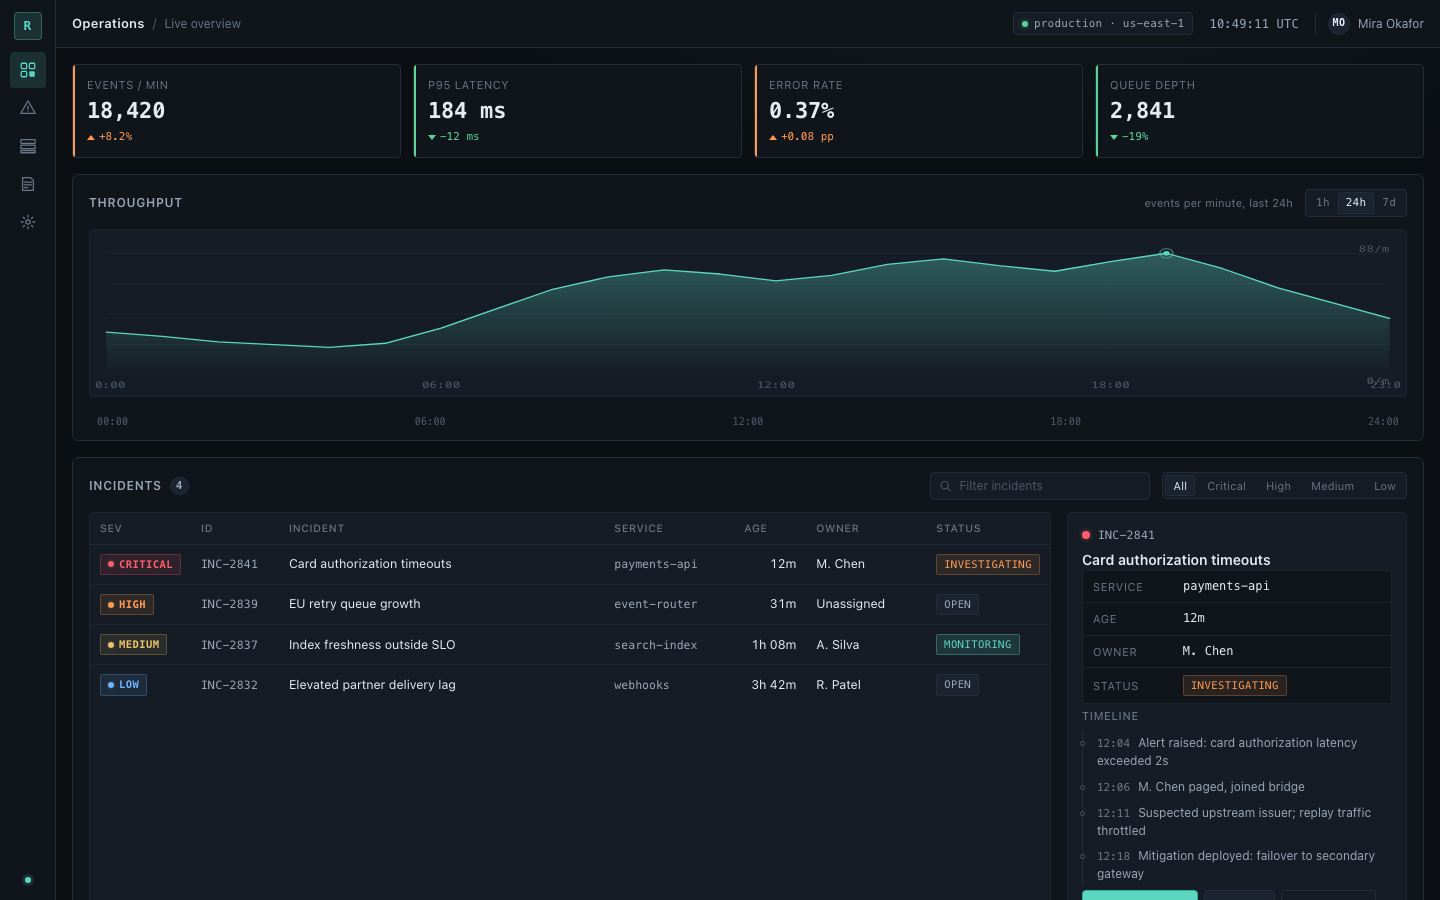The width and height of the screenshot is (1440, 900).
Task: Click the webhooks service cell
Action: (642, 685)
